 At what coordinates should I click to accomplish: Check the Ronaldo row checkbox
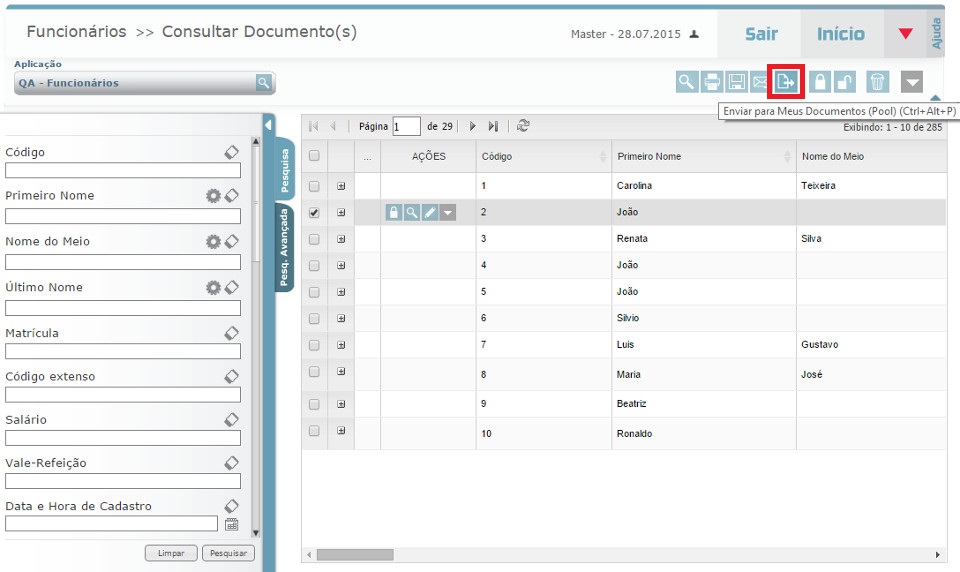click(314, 431)
